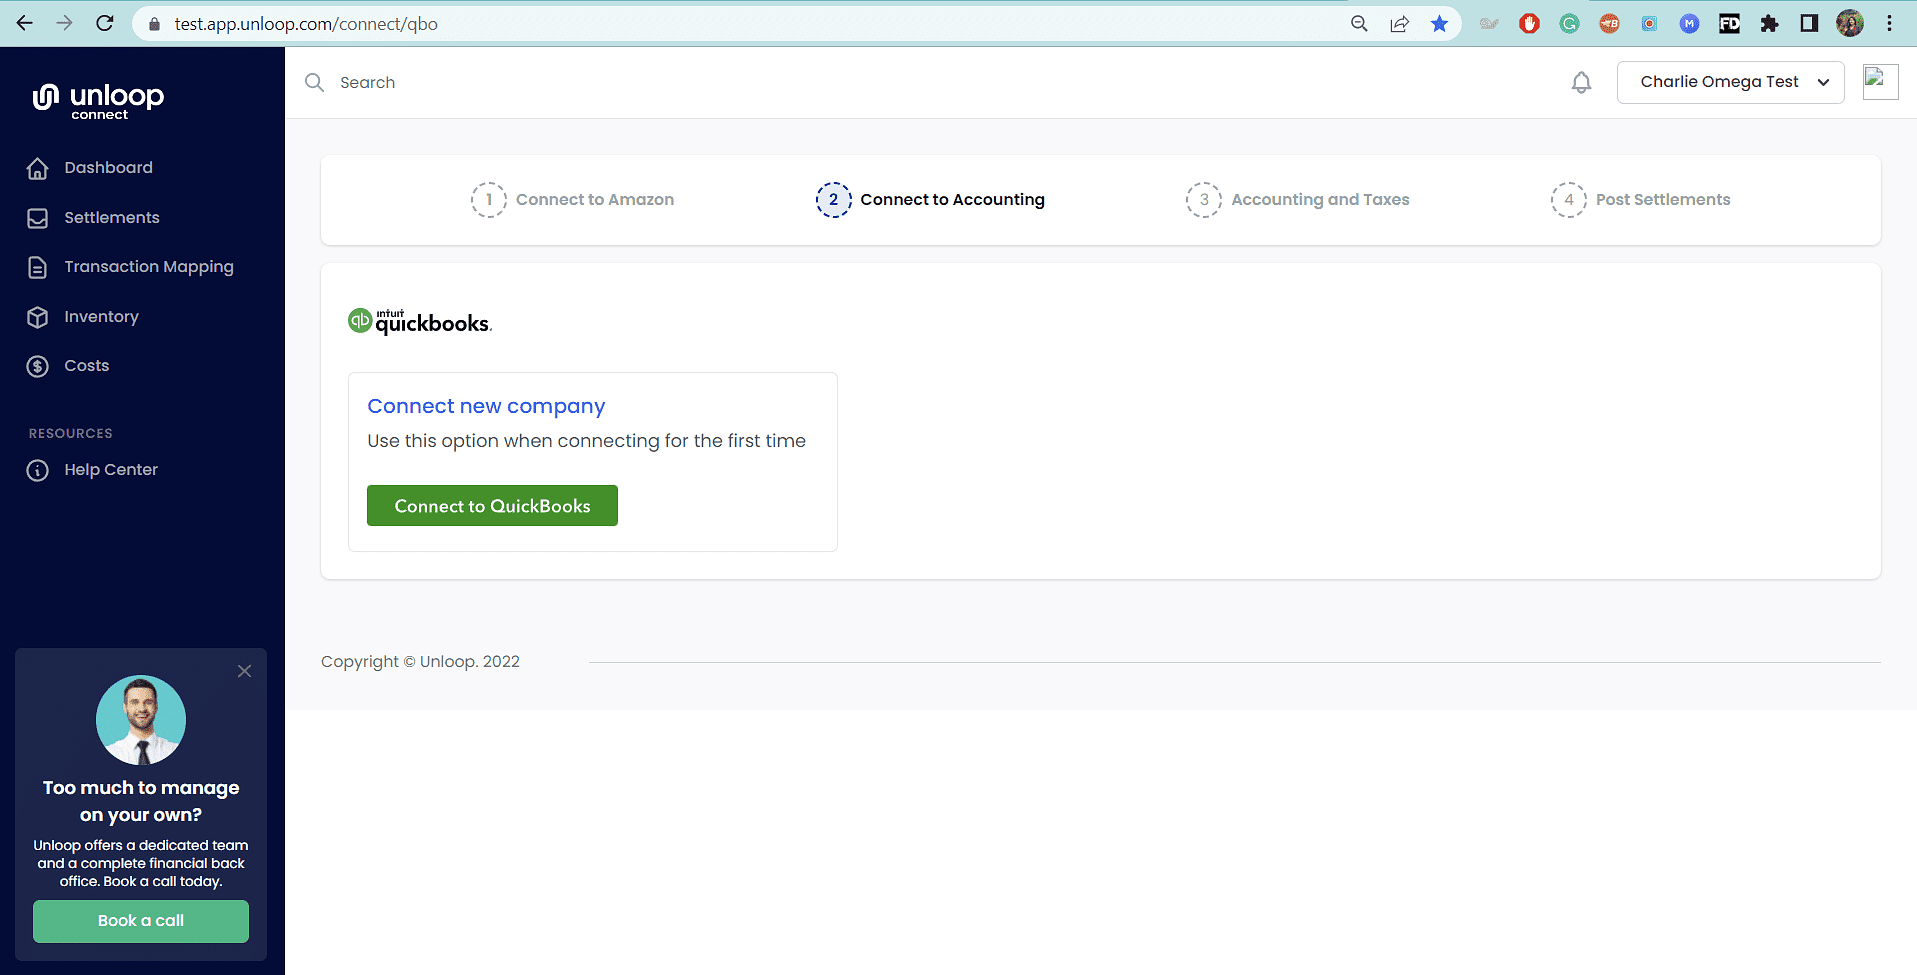The height and width of the screenshot is (975, 1917).
Task: Close the Book a call promo card
Action: [x=244, y=671]
